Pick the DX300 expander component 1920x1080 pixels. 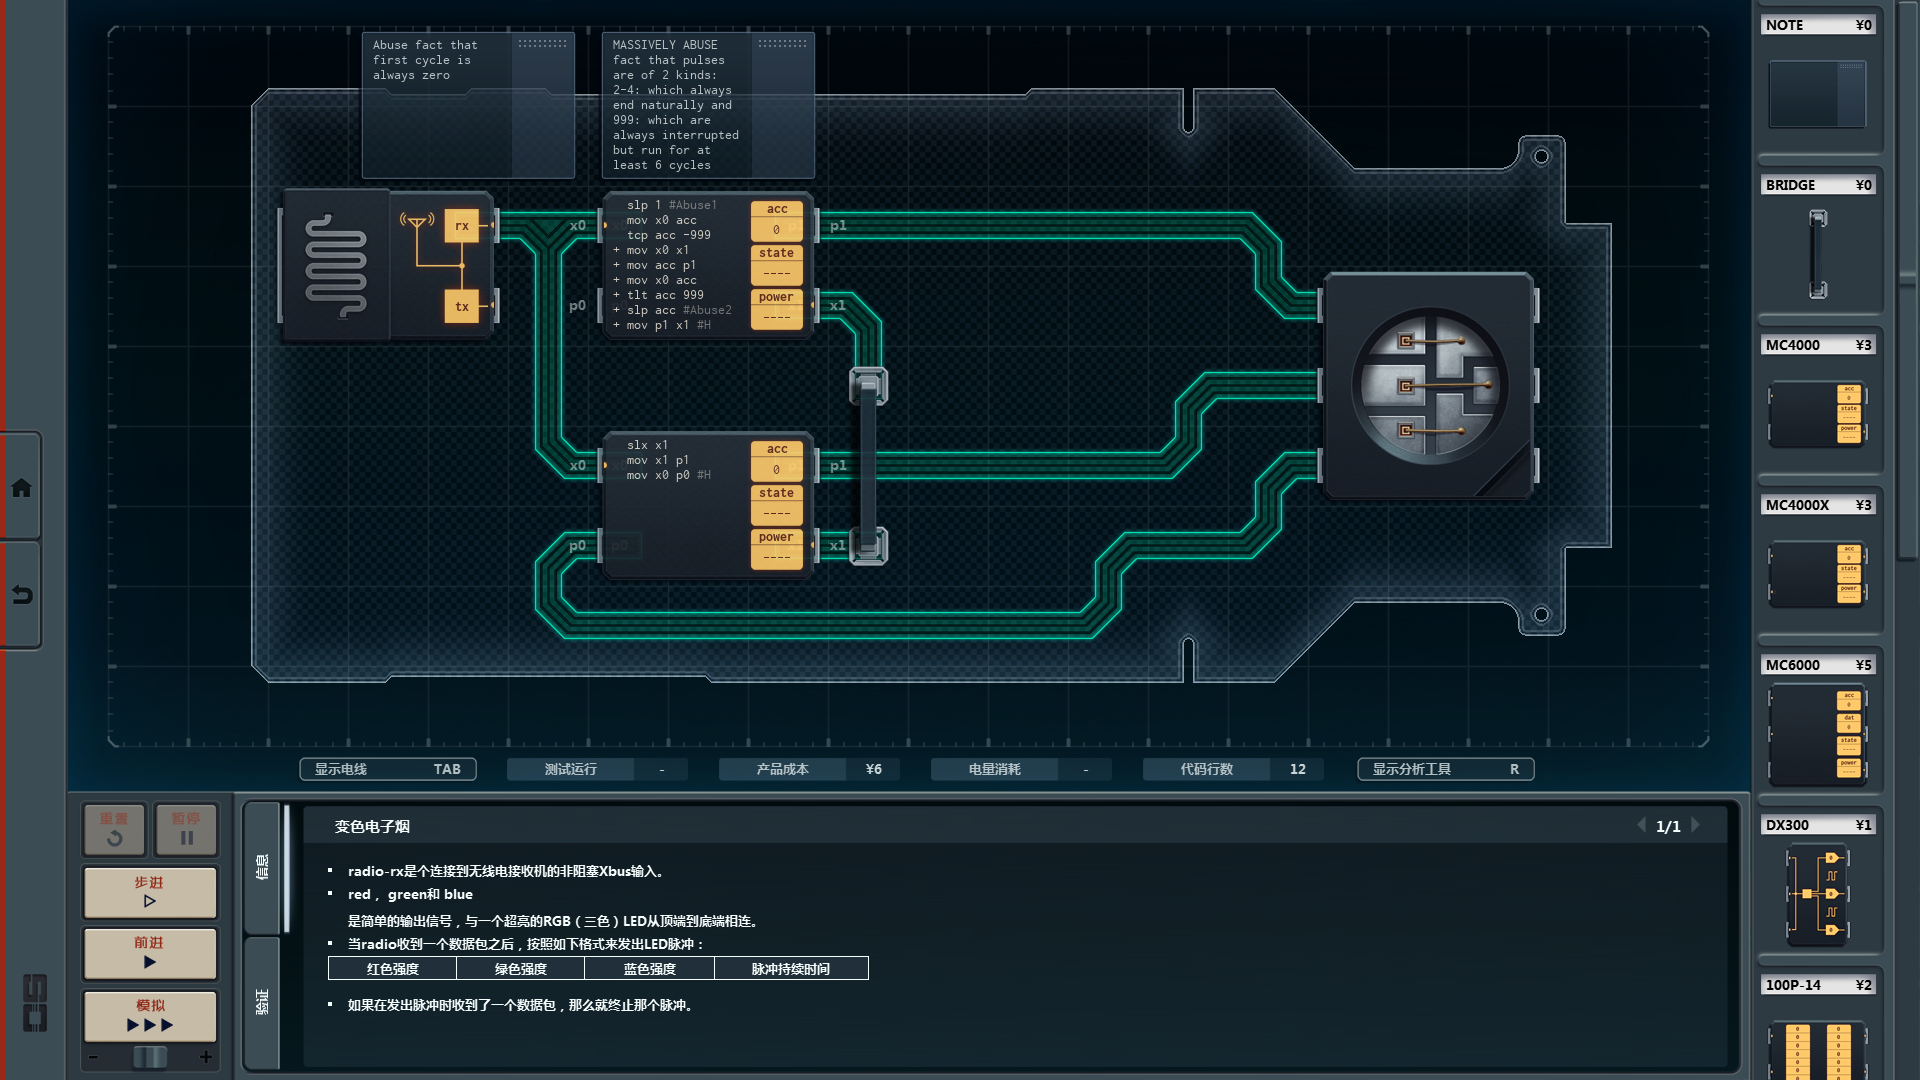point(1817,894)
